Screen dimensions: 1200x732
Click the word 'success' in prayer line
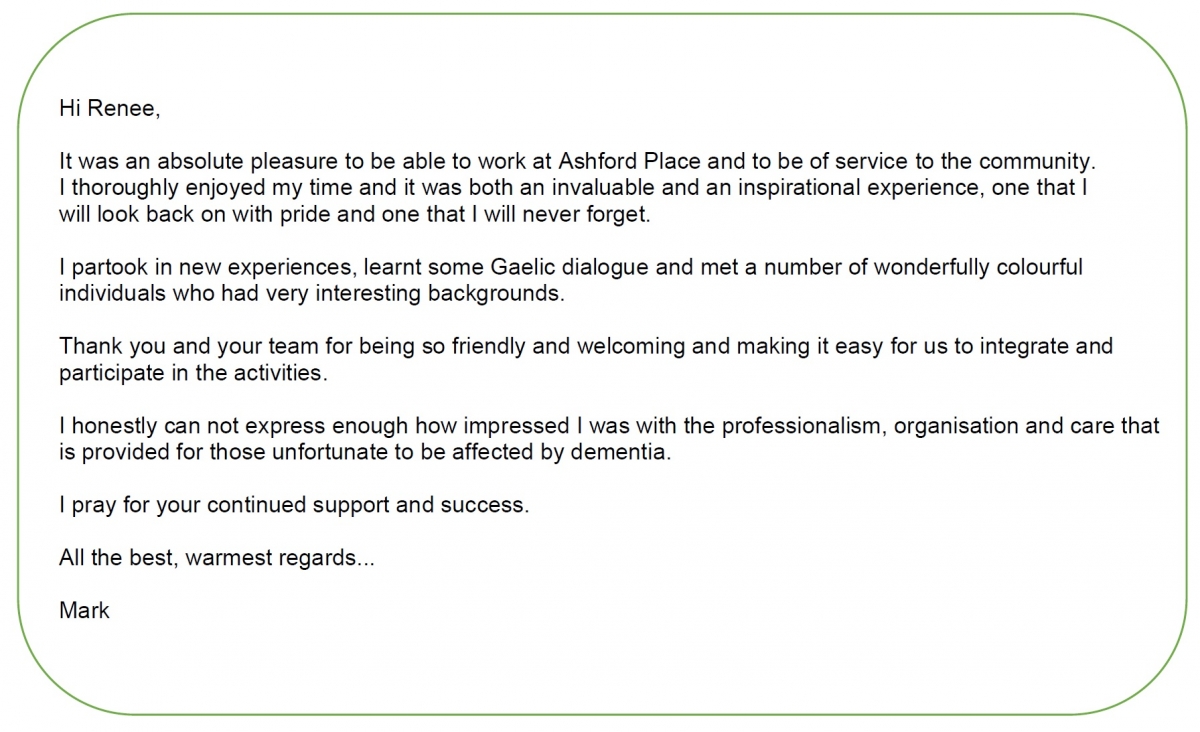[x=486, y=505]
